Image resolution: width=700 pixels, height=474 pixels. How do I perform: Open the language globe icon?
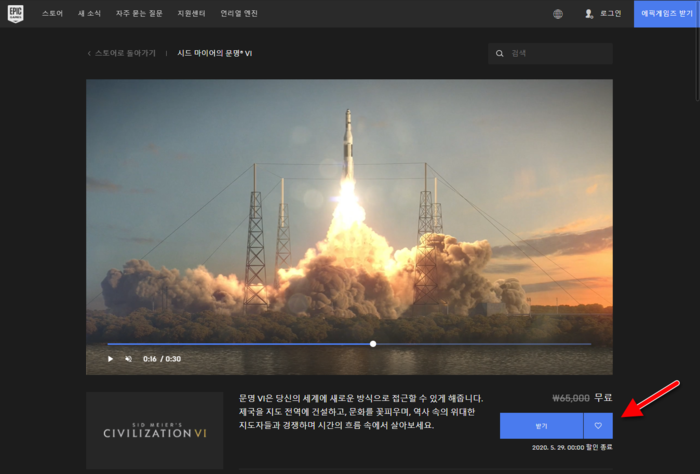pos(558,14)
